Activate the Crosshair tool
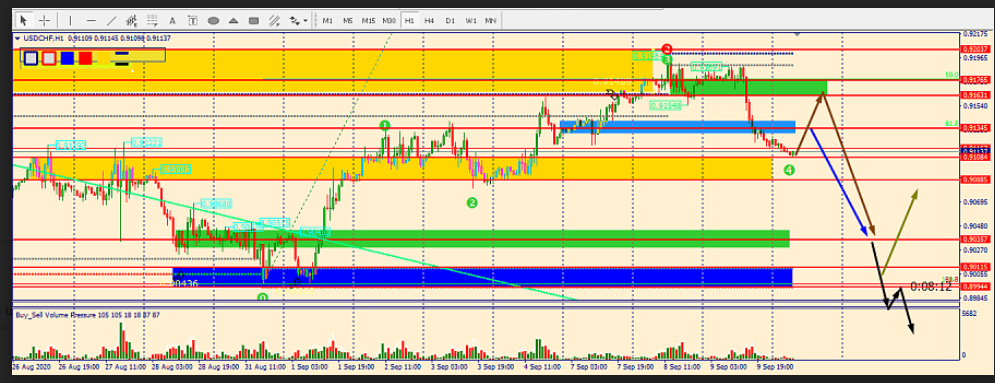This screenshot has height=383, width=995. [x=44, y=20]
